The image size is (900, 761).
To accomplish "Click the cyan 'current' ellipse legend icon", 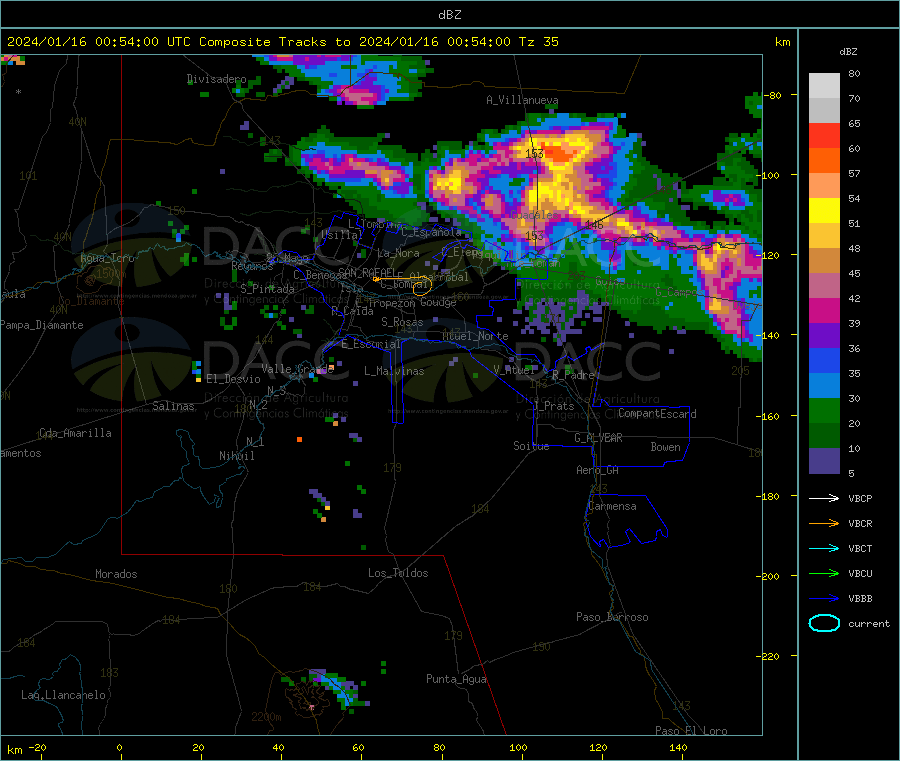I will pyautogui.click(x=824, y=623).
